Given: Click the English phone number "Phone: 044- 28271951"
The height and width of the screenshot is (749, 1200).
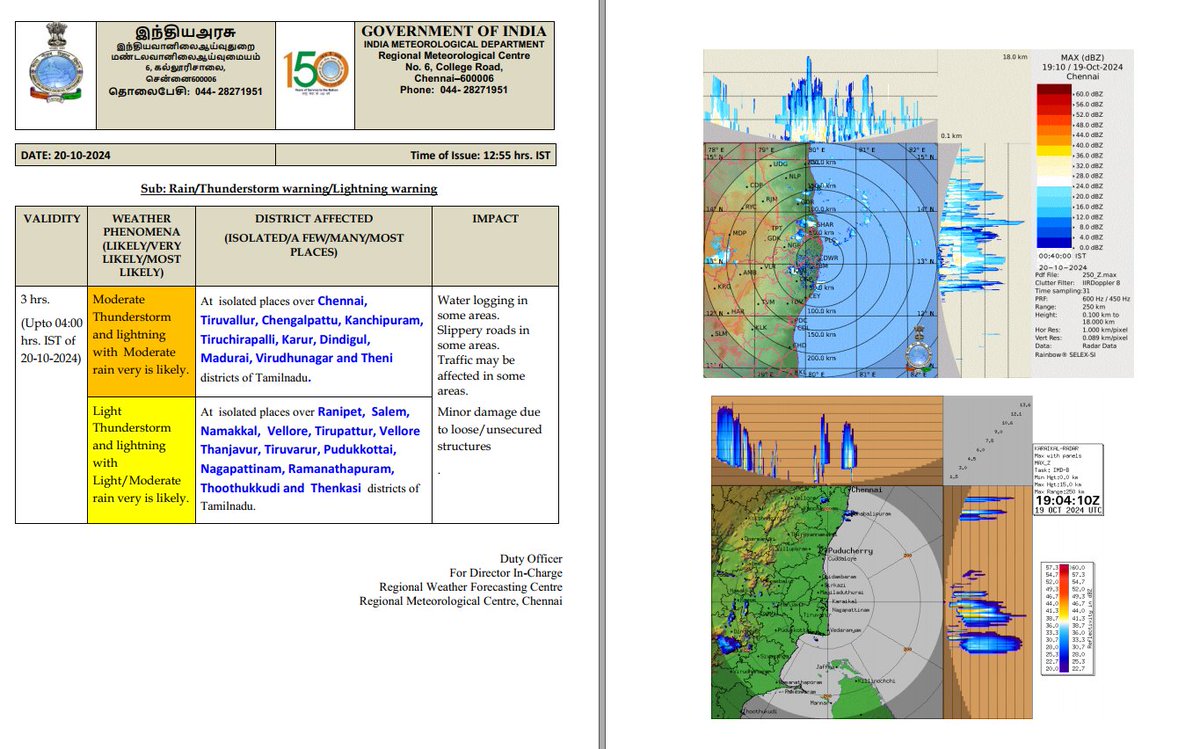Looking at the screenshot, I should 454,90.
